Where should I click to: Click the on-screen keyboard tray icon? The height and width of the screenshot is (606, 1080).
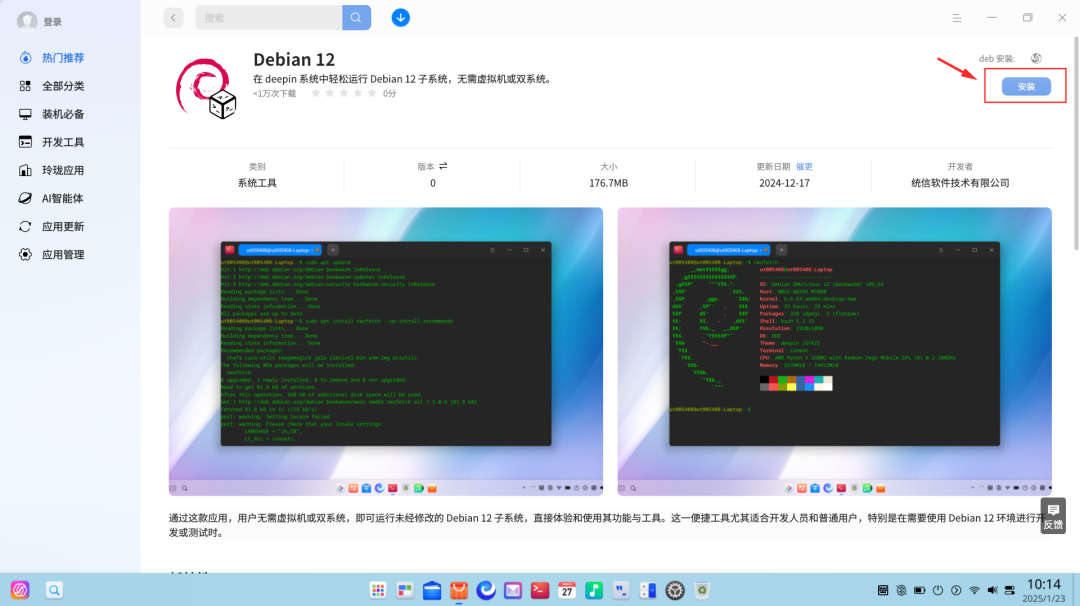[x=883, y=590]
